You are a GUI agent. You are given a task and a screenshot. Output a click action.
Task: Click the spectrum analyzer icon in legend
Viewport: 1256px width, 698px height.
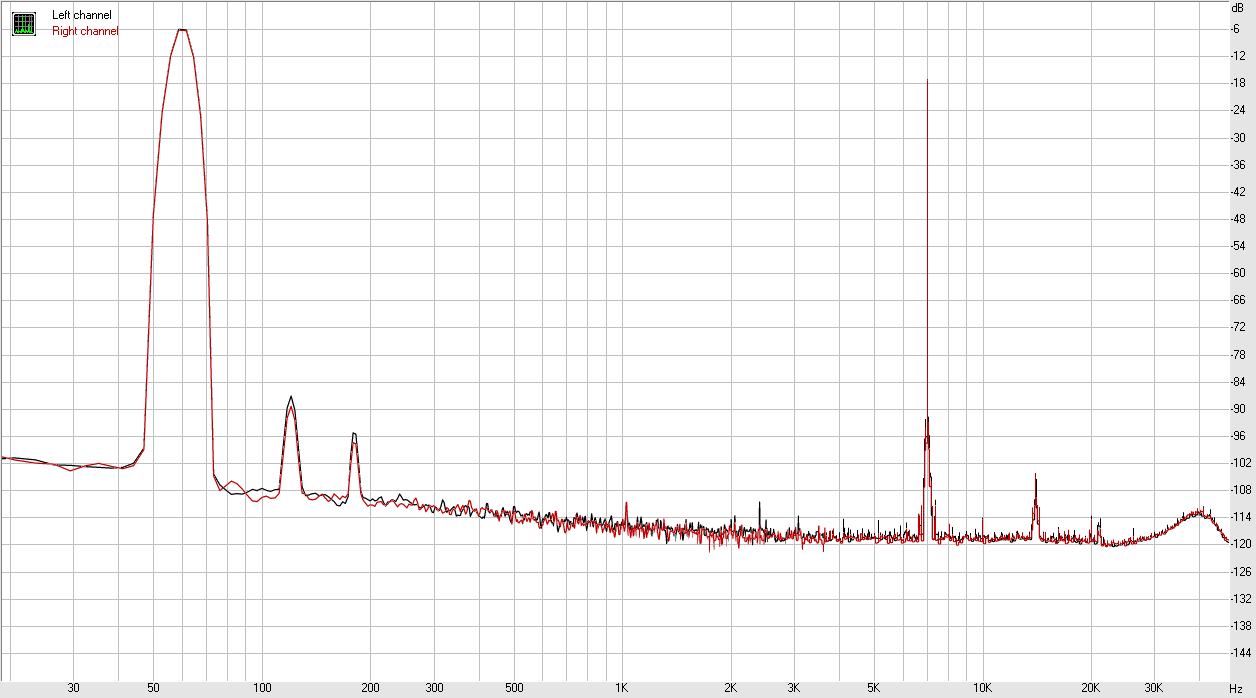(x=24, y=23)
